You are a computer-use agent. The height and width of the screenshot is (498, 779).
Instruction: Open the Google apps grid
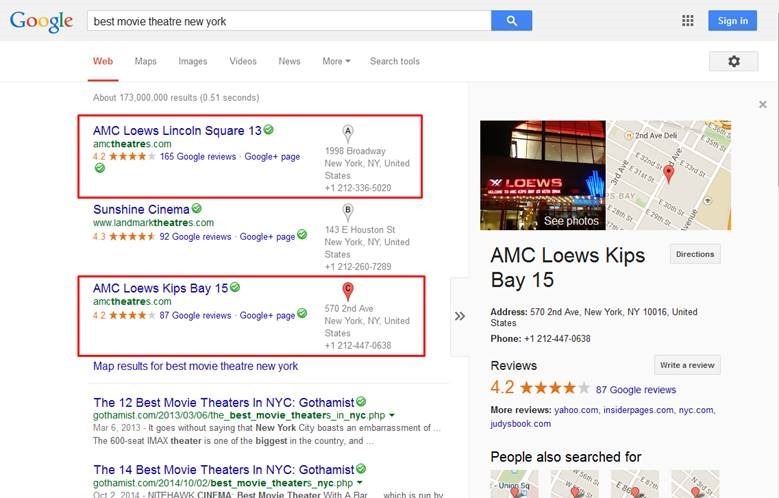coord(687,21)
